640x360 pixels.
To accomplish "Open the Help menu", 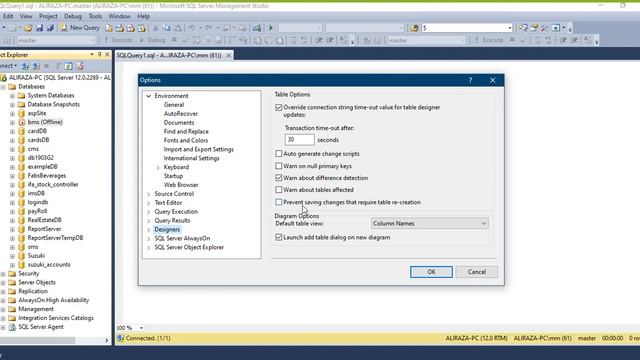I will pyautogui.click(x=143, y=16).
